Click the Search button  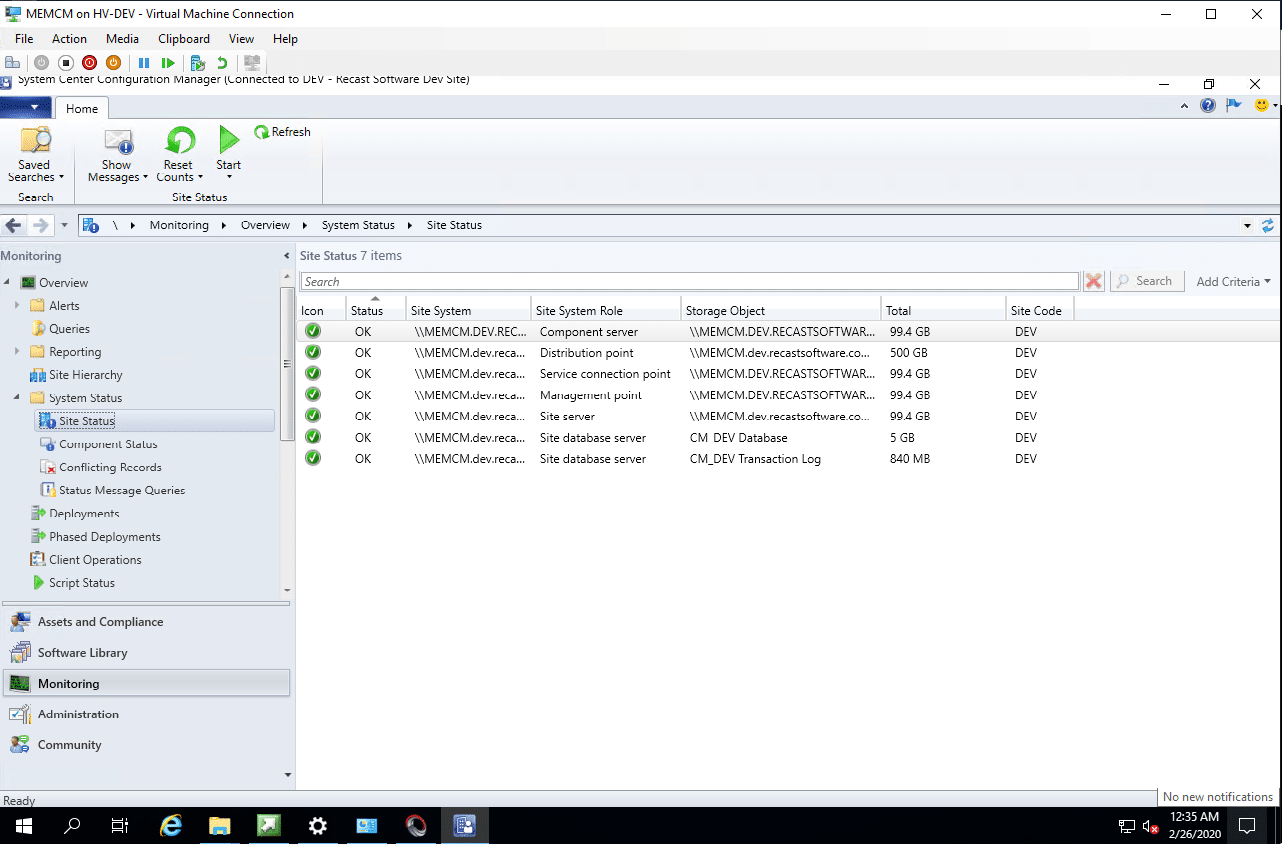click(x=1146, y=281)
